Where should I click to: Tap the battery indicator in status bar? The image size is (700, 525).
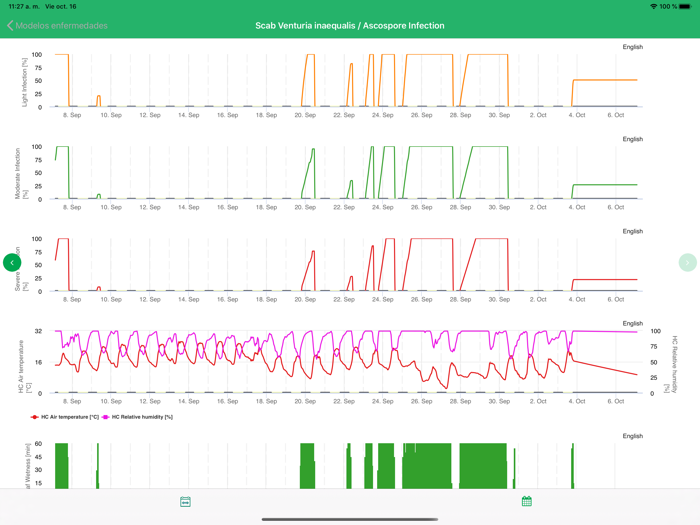click(685, 6)
